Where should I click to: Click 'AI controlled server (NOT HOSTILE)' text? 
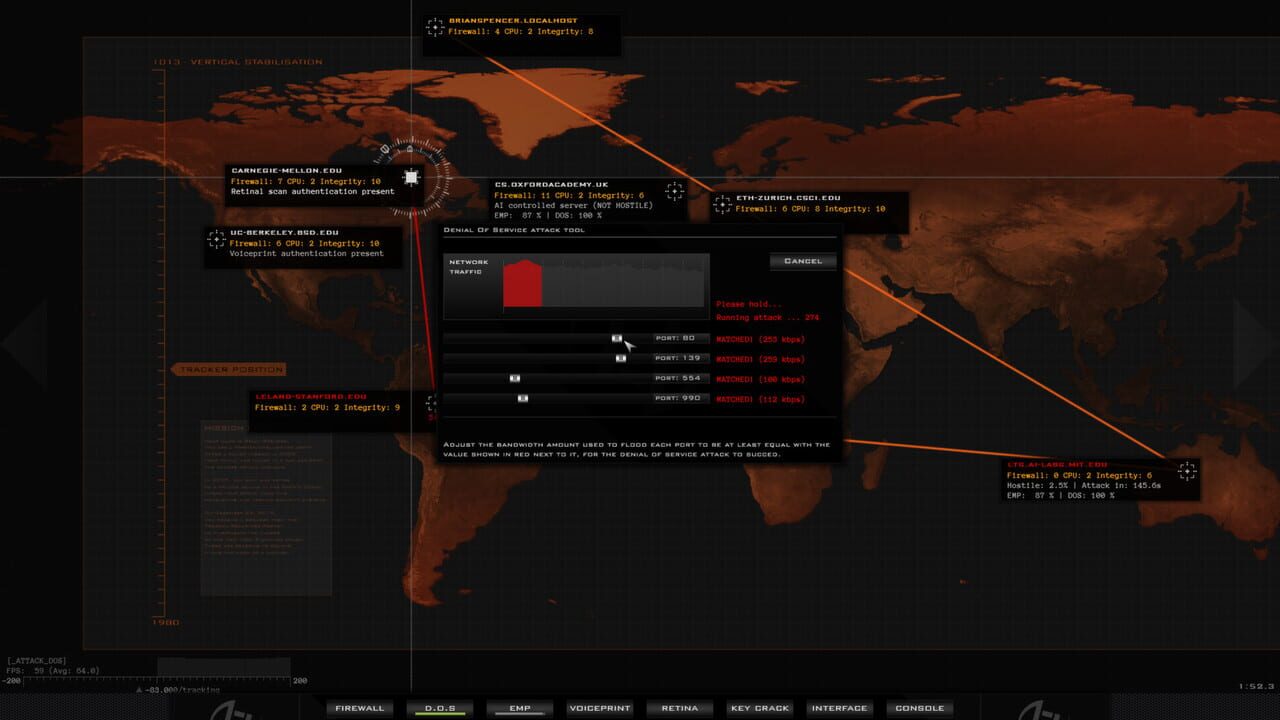coord(573,205)
